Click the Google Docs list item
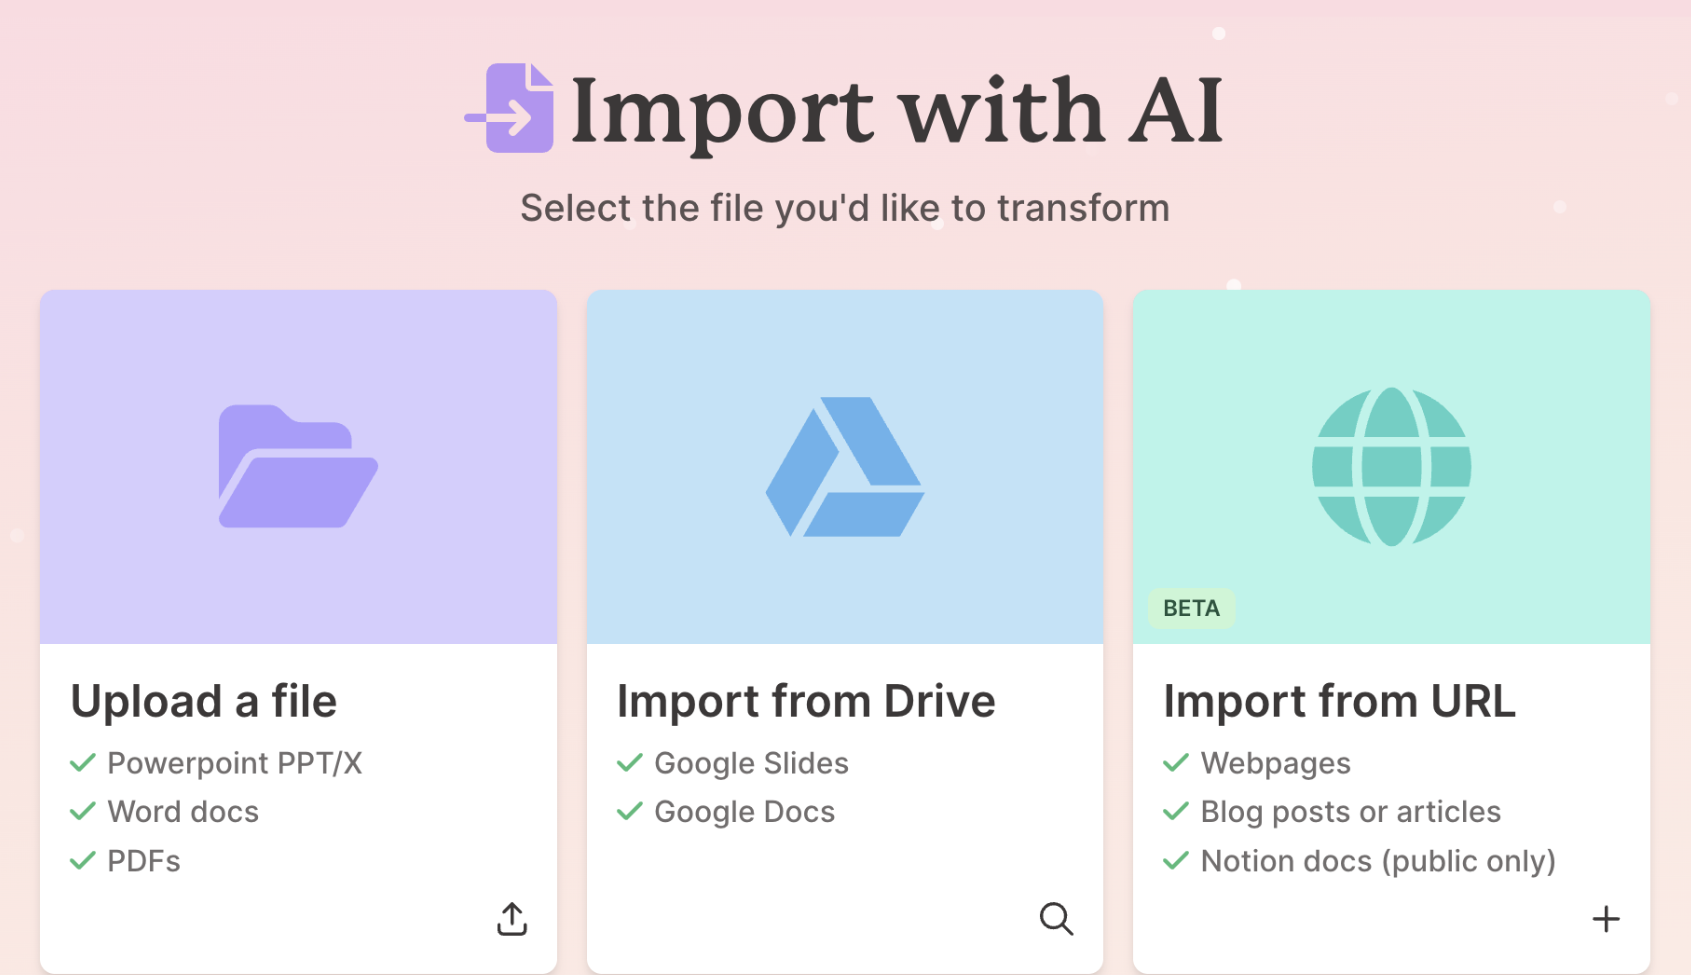1691x975 pixels. pyautogui.click(x=744, y=812)
